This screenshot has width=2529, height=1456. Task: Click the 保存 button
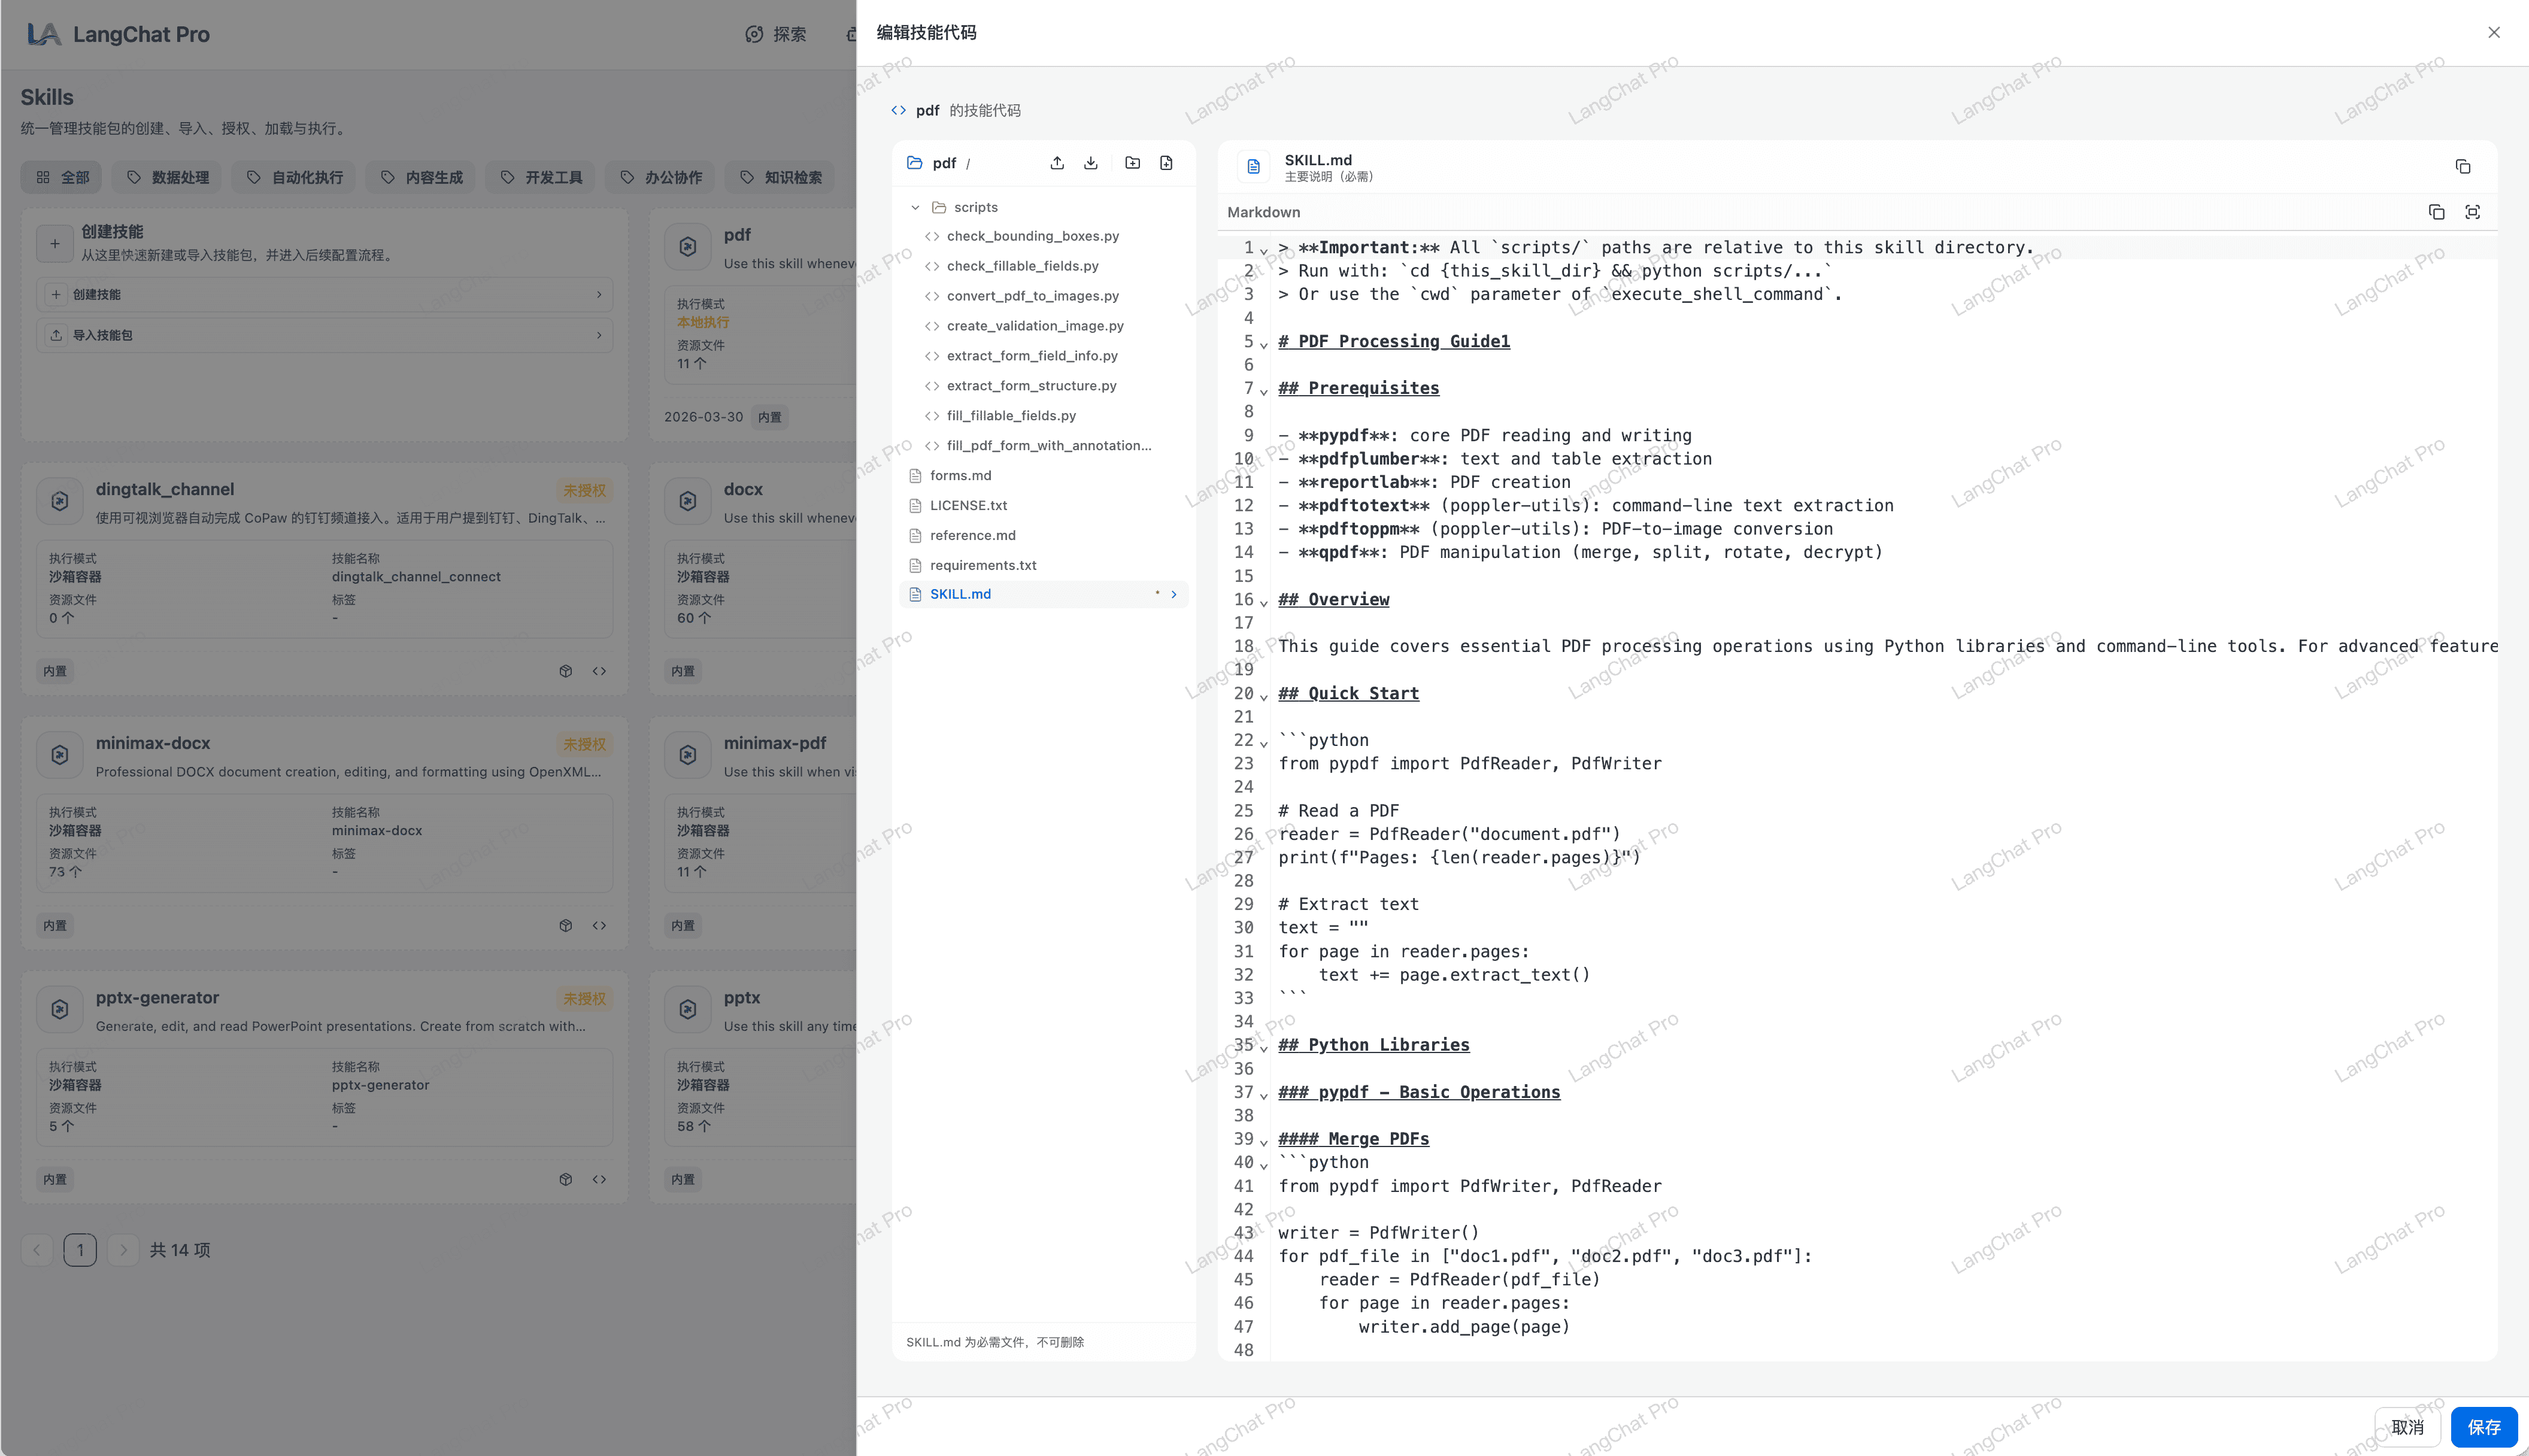(x=2483, y=1427)
